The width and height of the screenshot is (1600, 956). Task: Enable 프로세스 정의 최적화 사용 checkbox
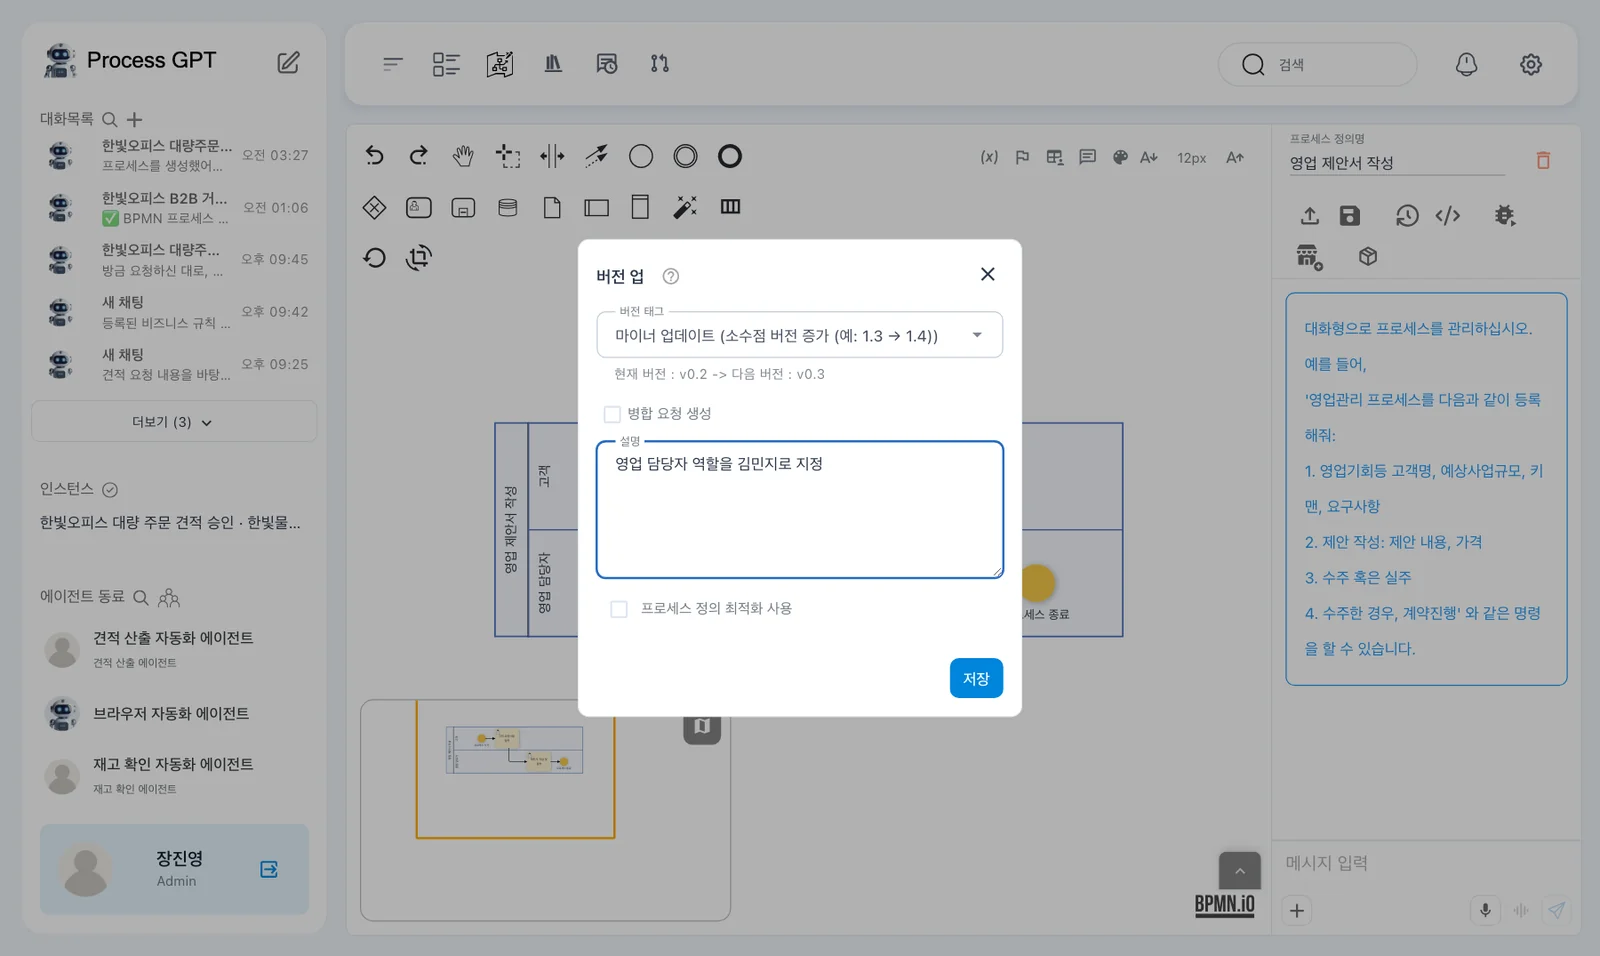(x=619, y=609)
